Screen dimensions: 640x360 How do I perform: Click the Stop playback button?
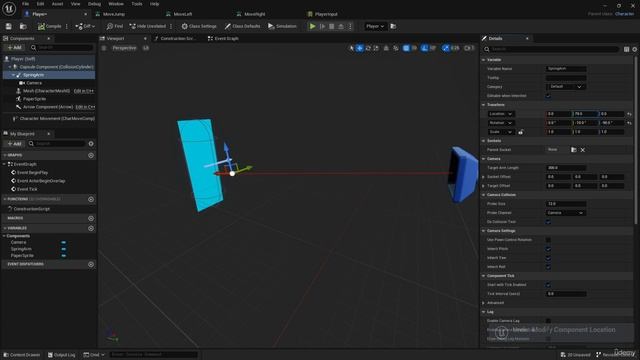[x=331, y=26]
